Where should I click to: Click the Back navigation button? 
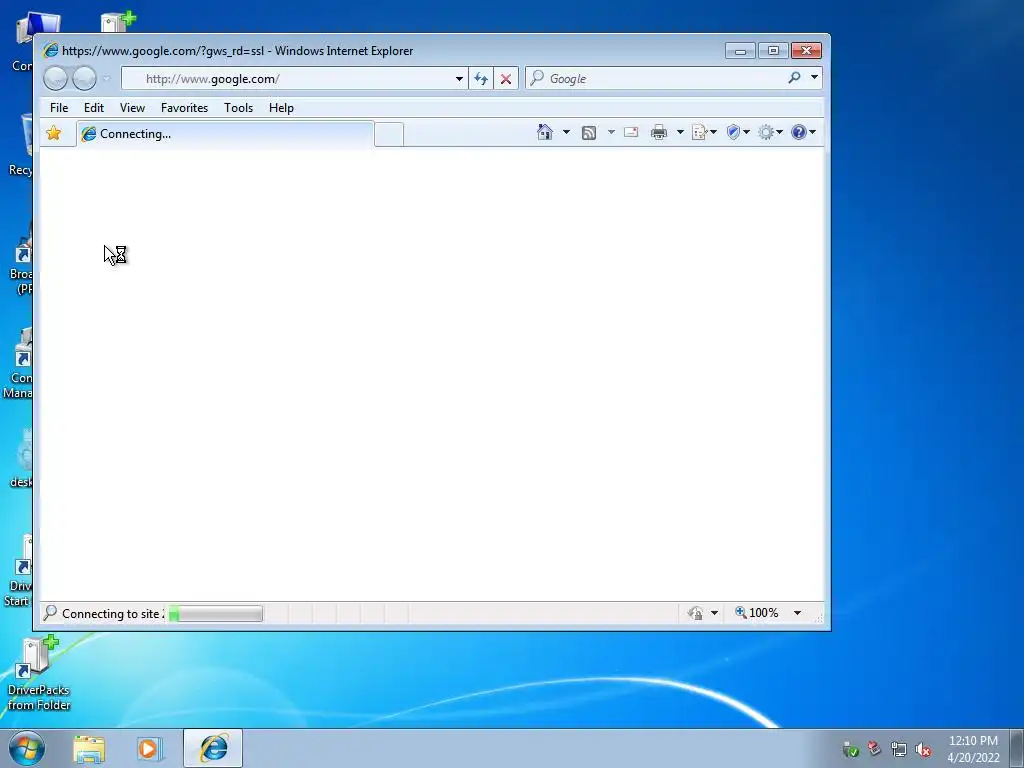[56, 78]
